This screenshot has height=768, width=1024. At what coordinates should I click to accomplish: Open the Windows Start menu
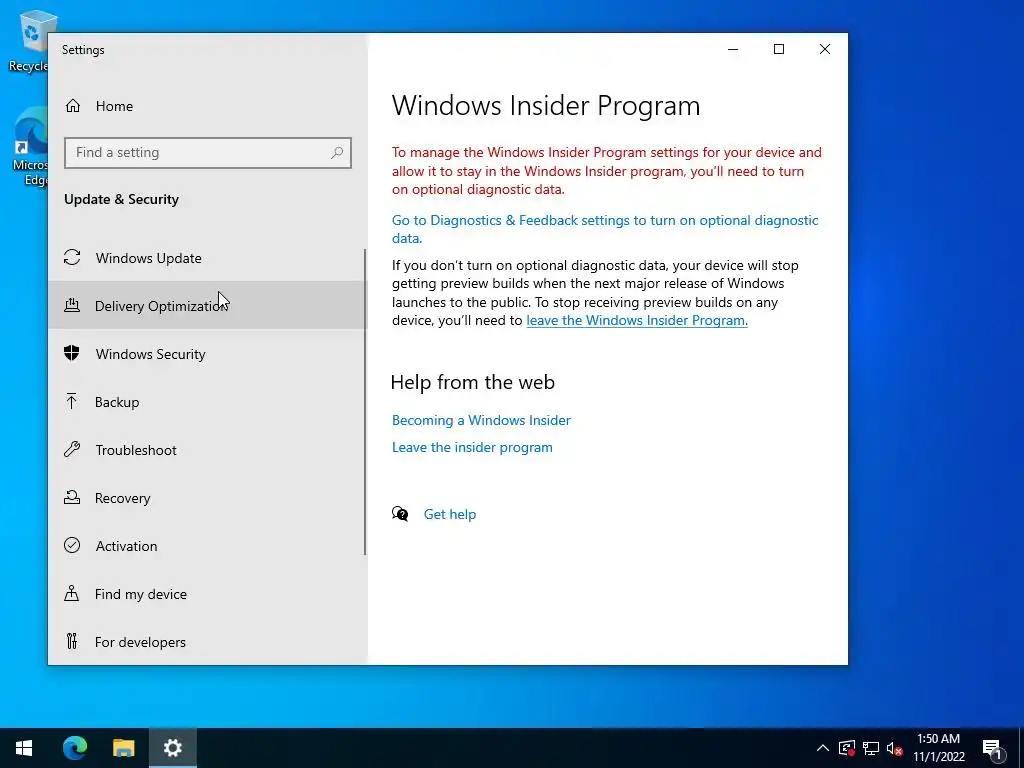tap(24, 748)
